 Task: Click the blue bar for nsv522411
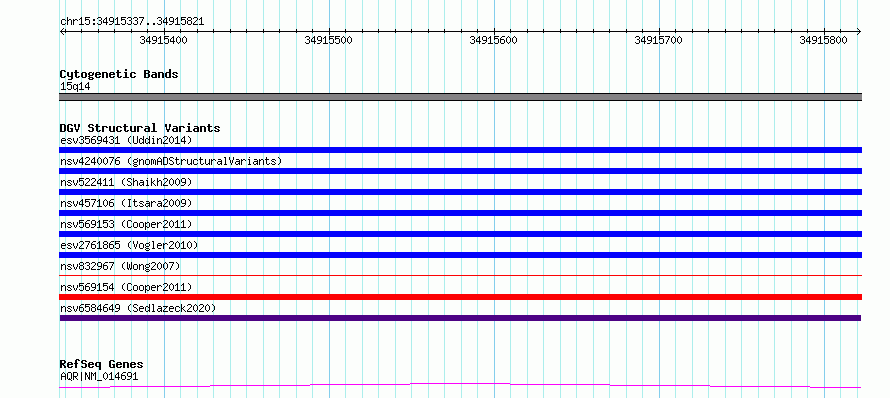click(x=460, y=192)
